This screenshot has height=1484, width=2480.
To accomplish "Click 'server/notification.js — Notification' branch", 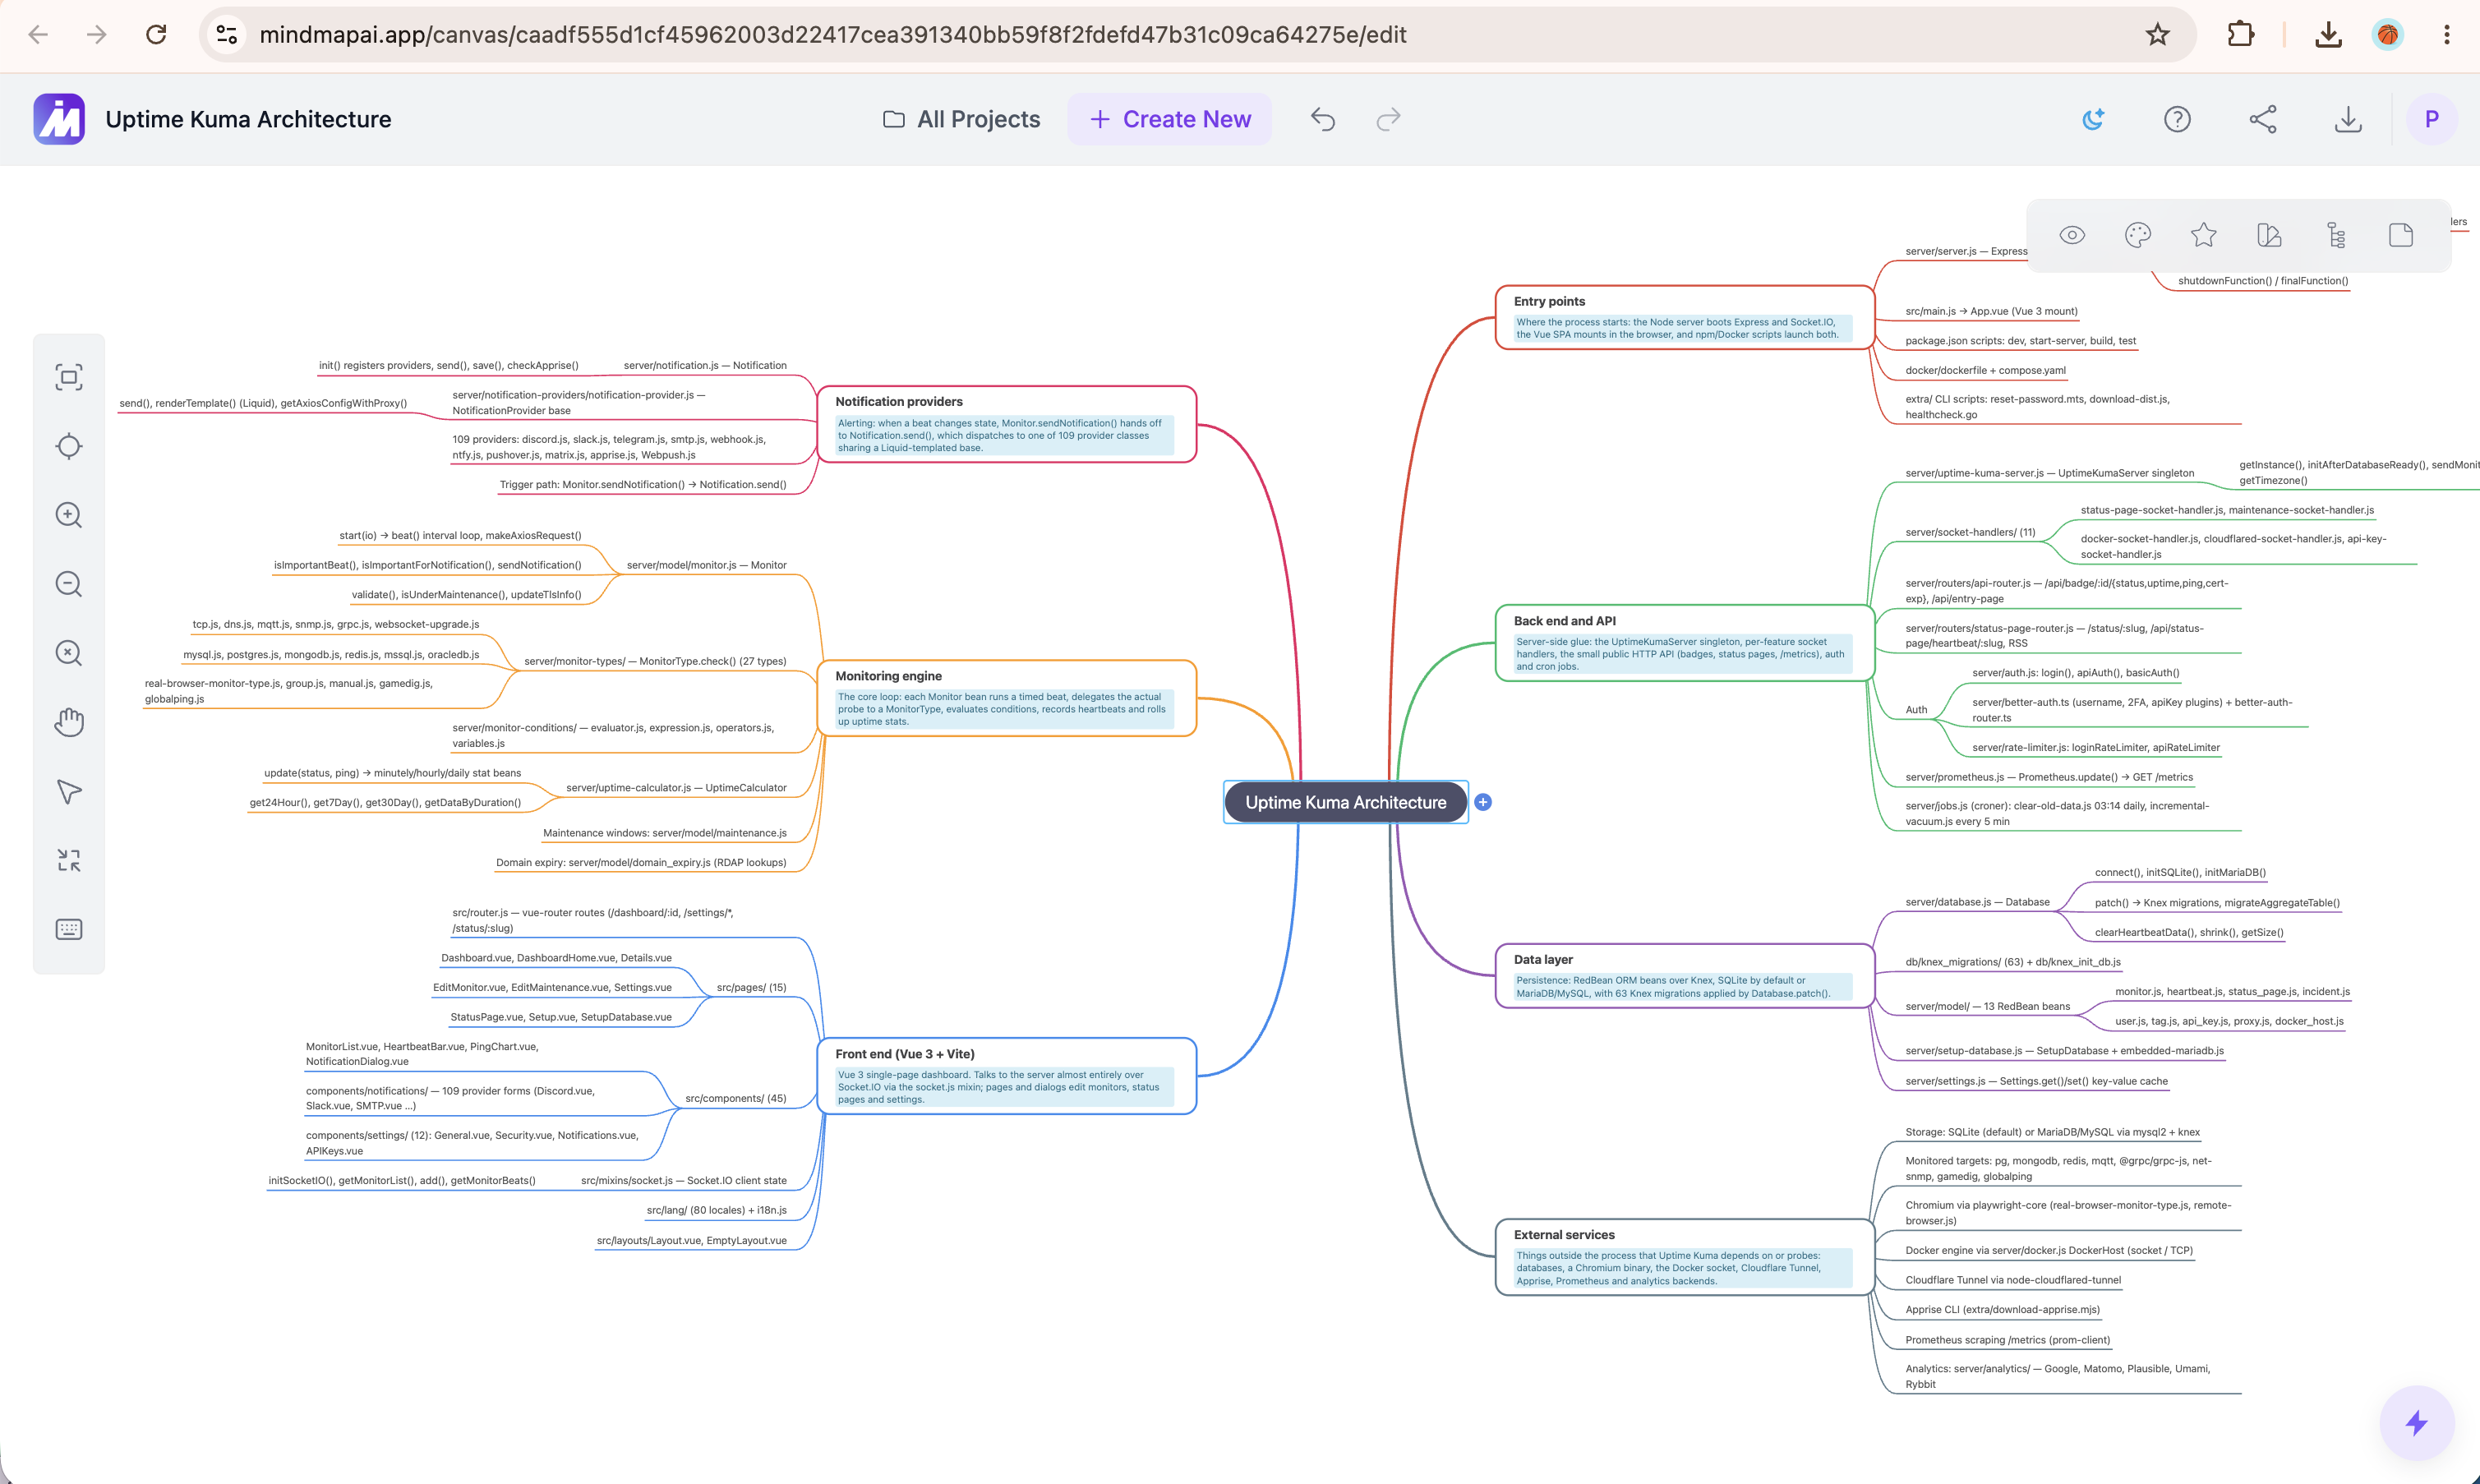I will [x=705, y=365].
